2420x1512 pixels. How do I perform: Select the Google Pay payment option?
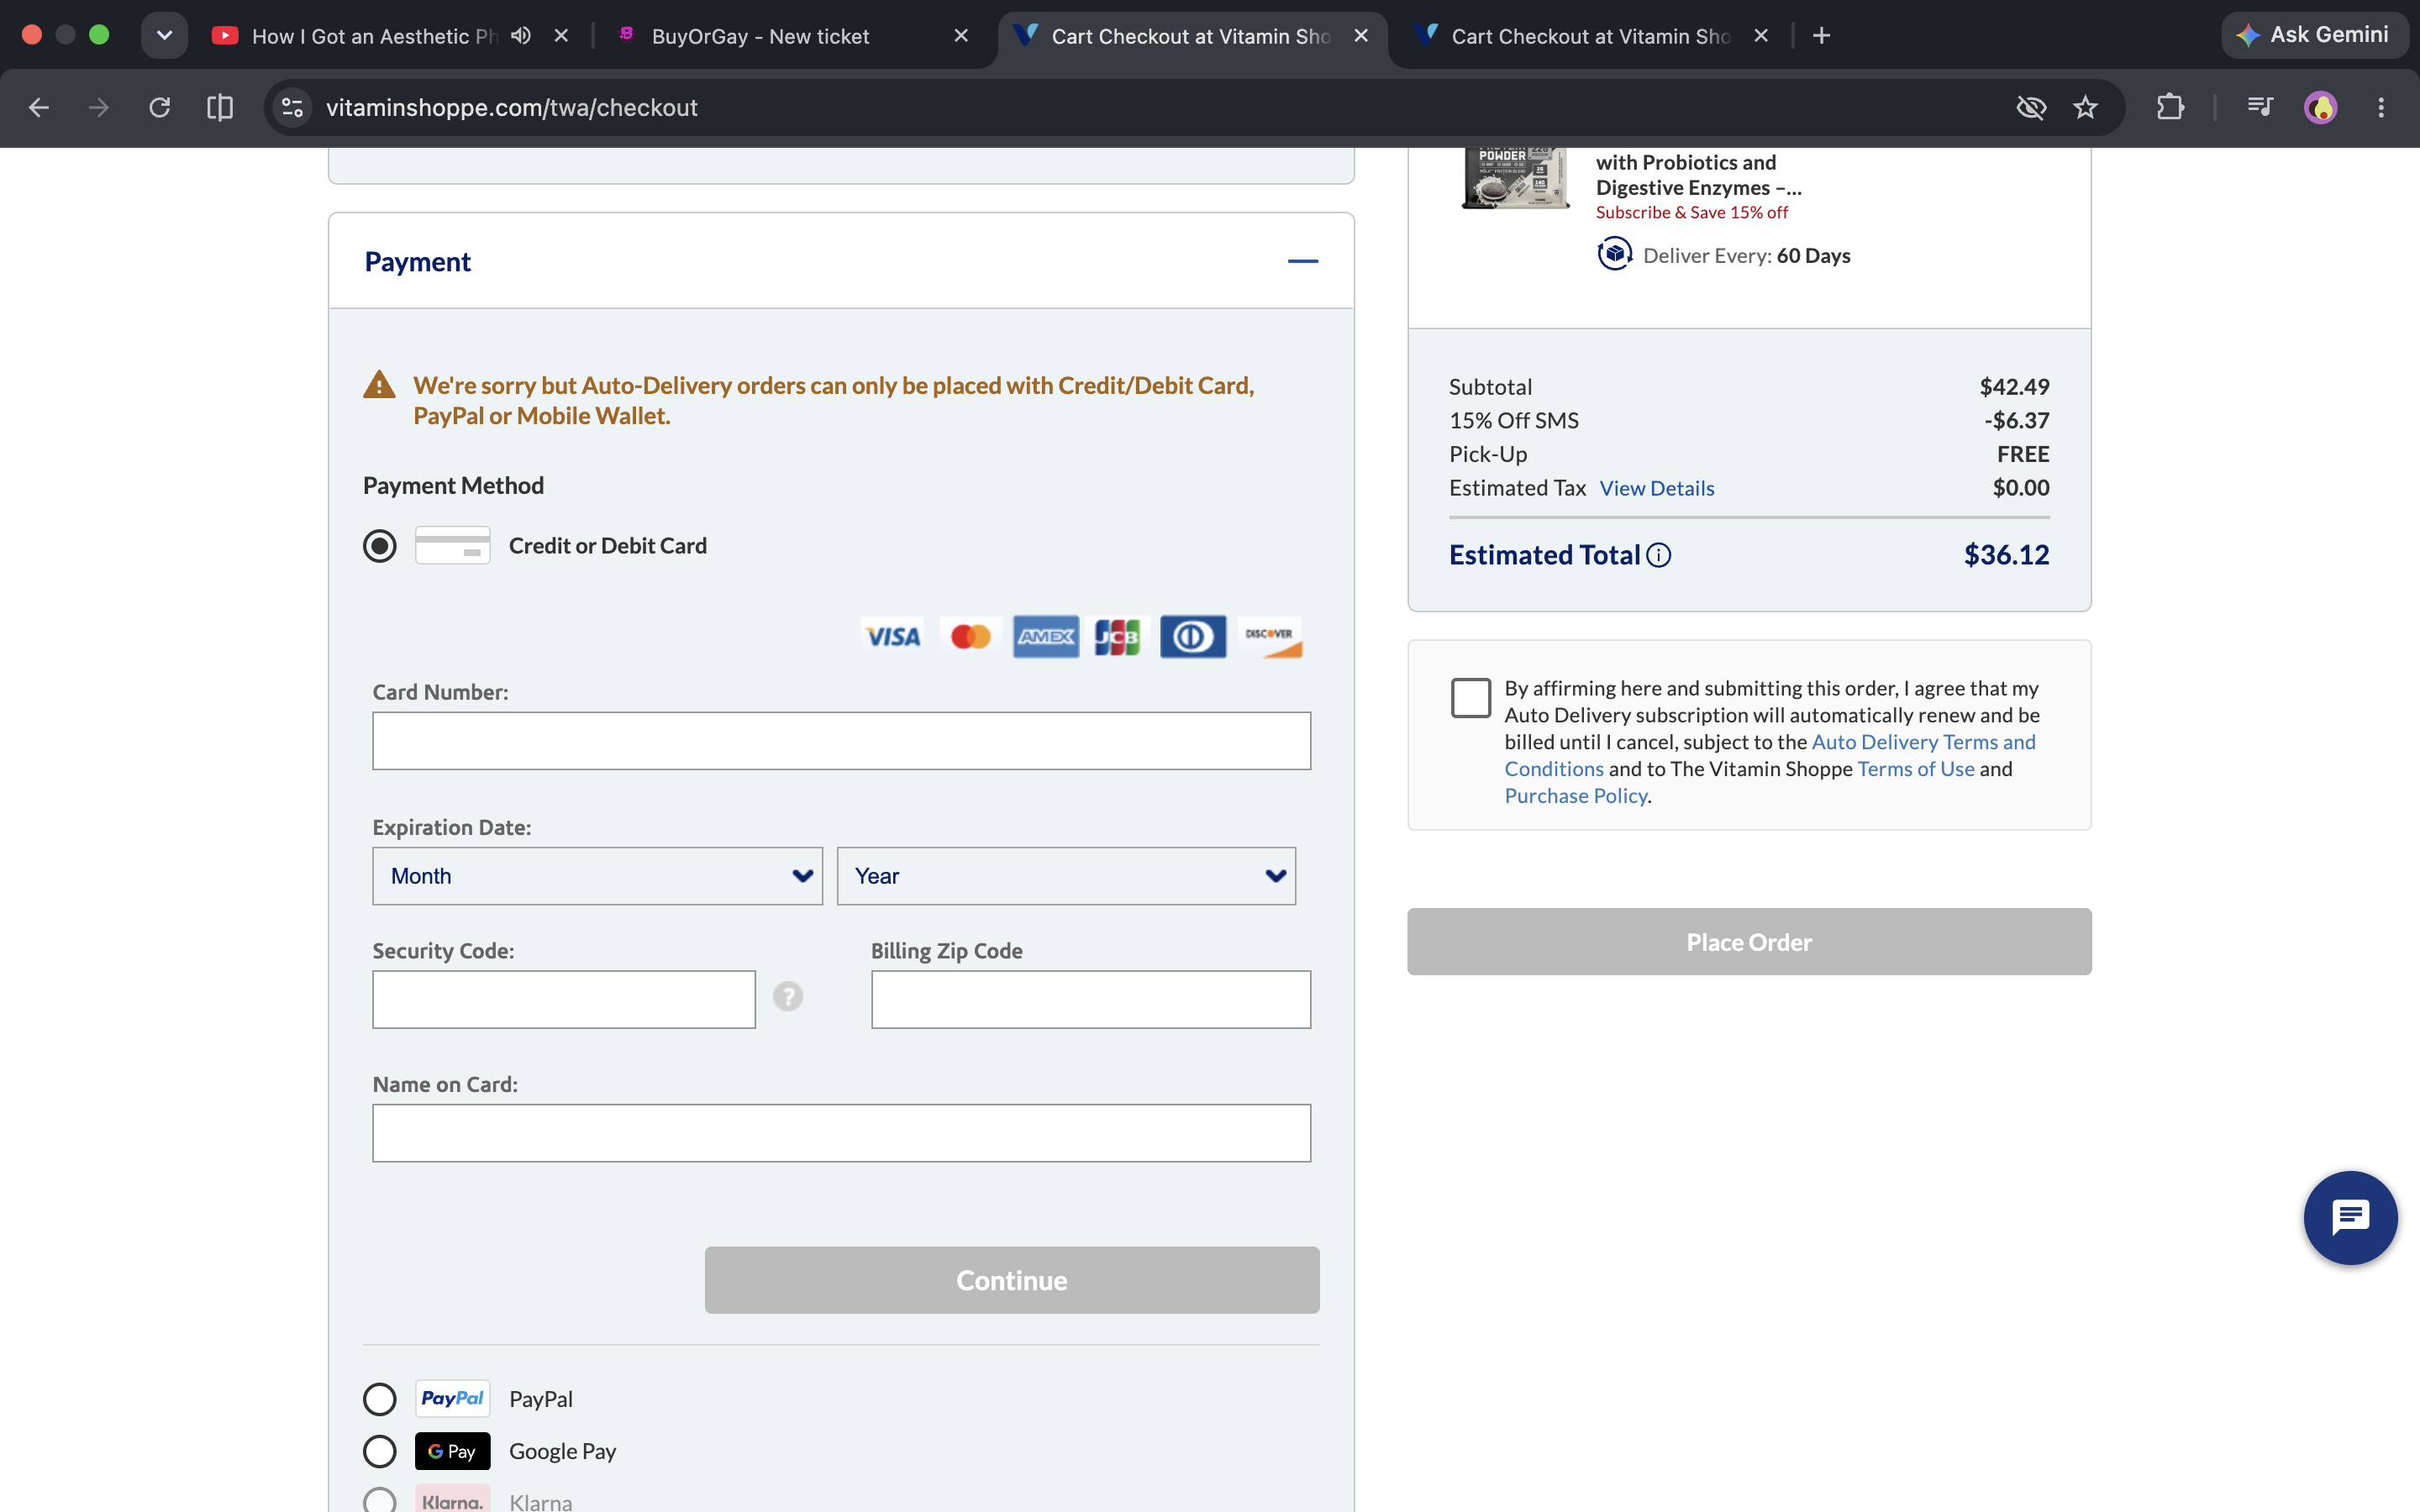[x=380, y=1451]
